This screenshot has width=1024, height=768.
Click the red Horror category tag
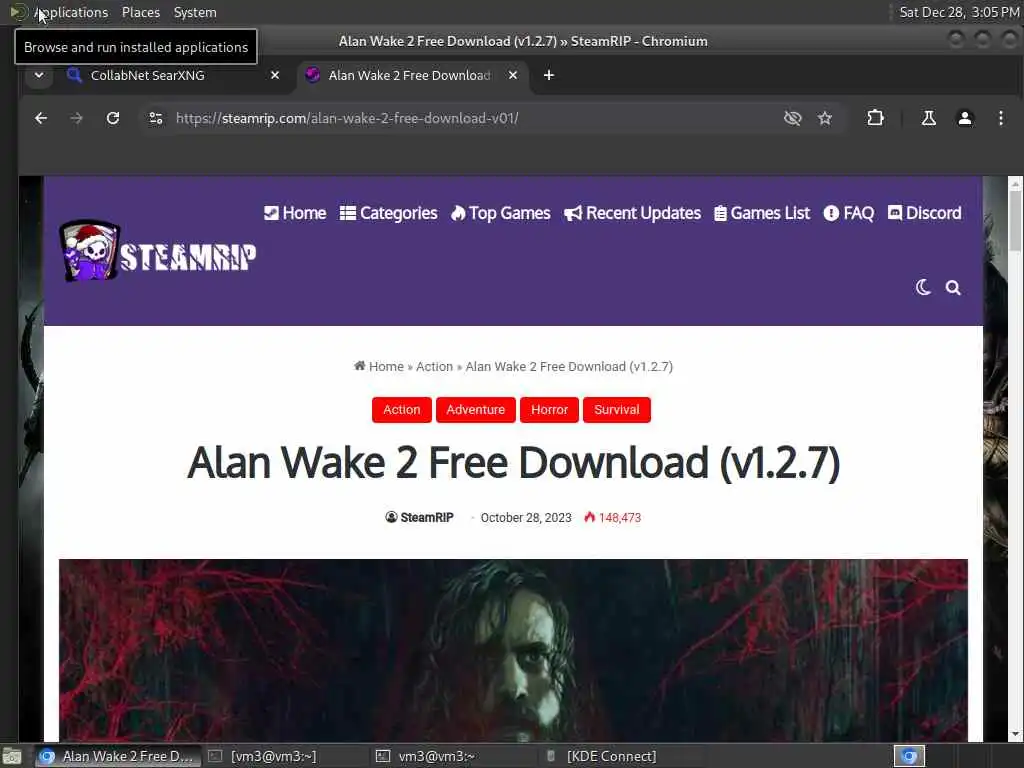(549, 409)
